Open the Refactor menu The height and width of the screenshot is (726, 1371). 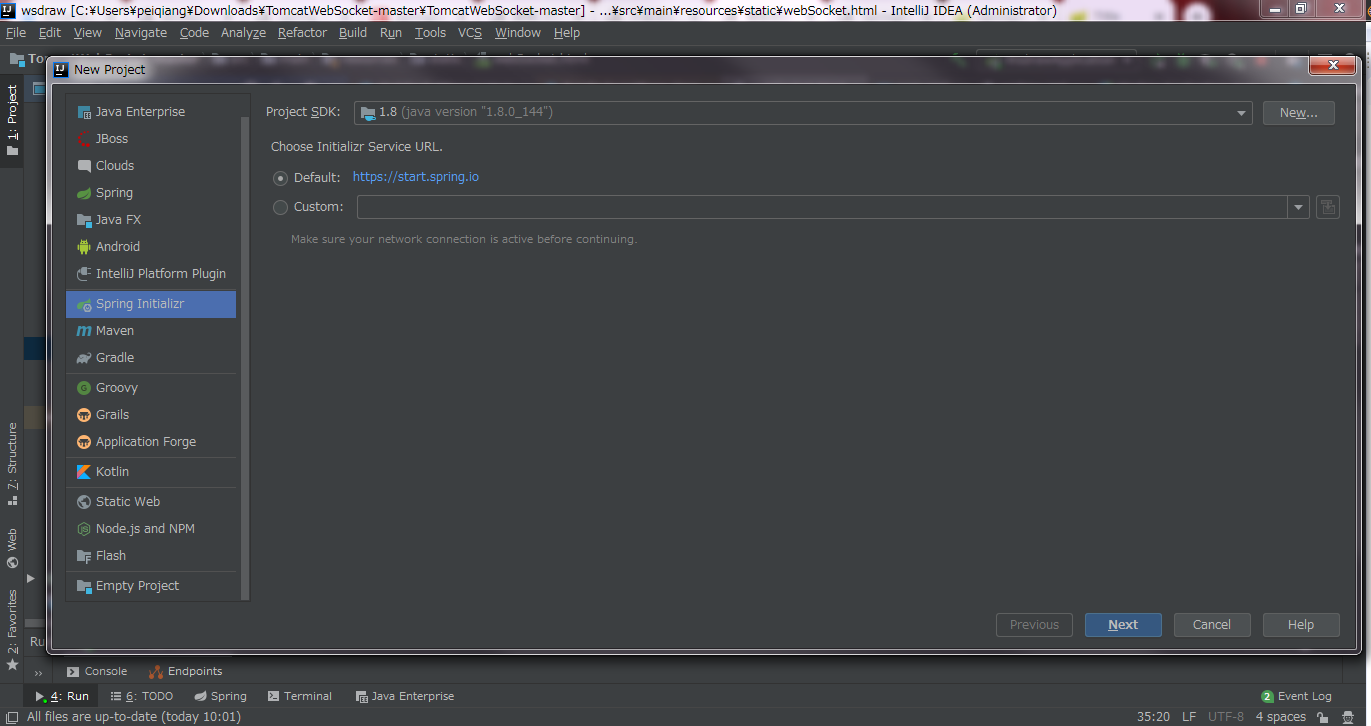coord(302,33)
